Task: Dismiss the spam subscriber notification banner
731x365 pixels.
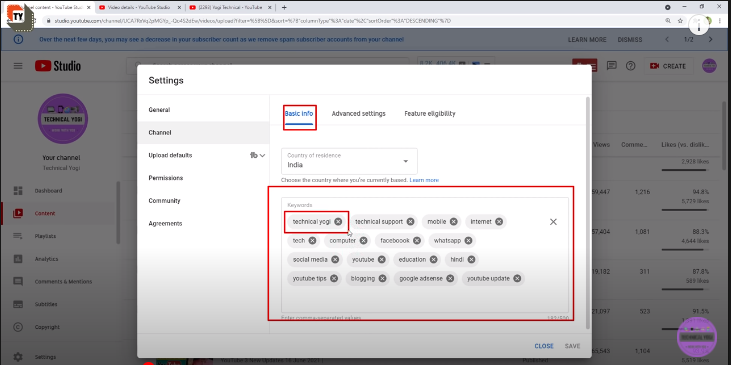Action: click(x=630, y=40)
